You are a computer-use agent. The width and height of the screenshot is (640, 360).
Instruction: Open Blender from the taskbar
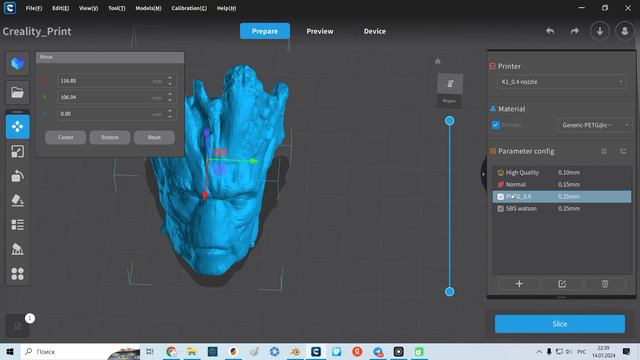pyautogui.click(x=296, y=351)
